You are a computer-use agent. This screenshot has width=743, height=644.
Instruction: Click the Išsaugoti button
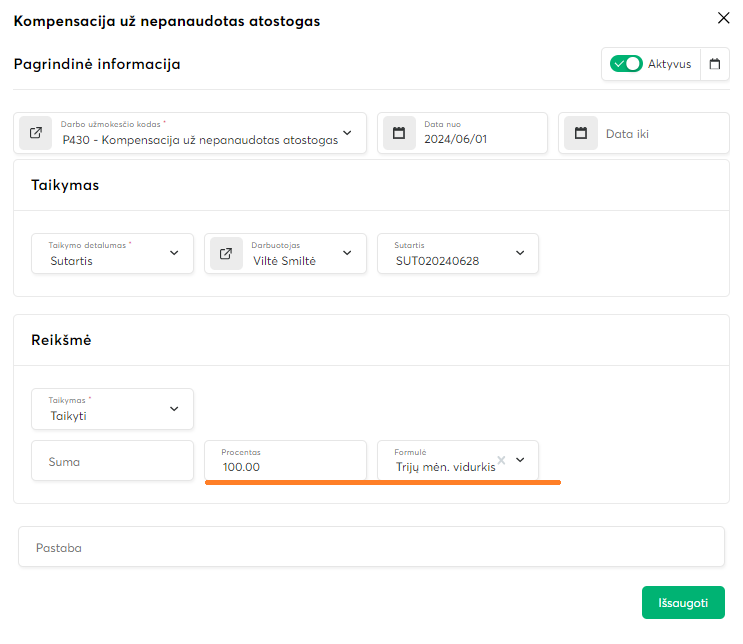coord(683,602)
